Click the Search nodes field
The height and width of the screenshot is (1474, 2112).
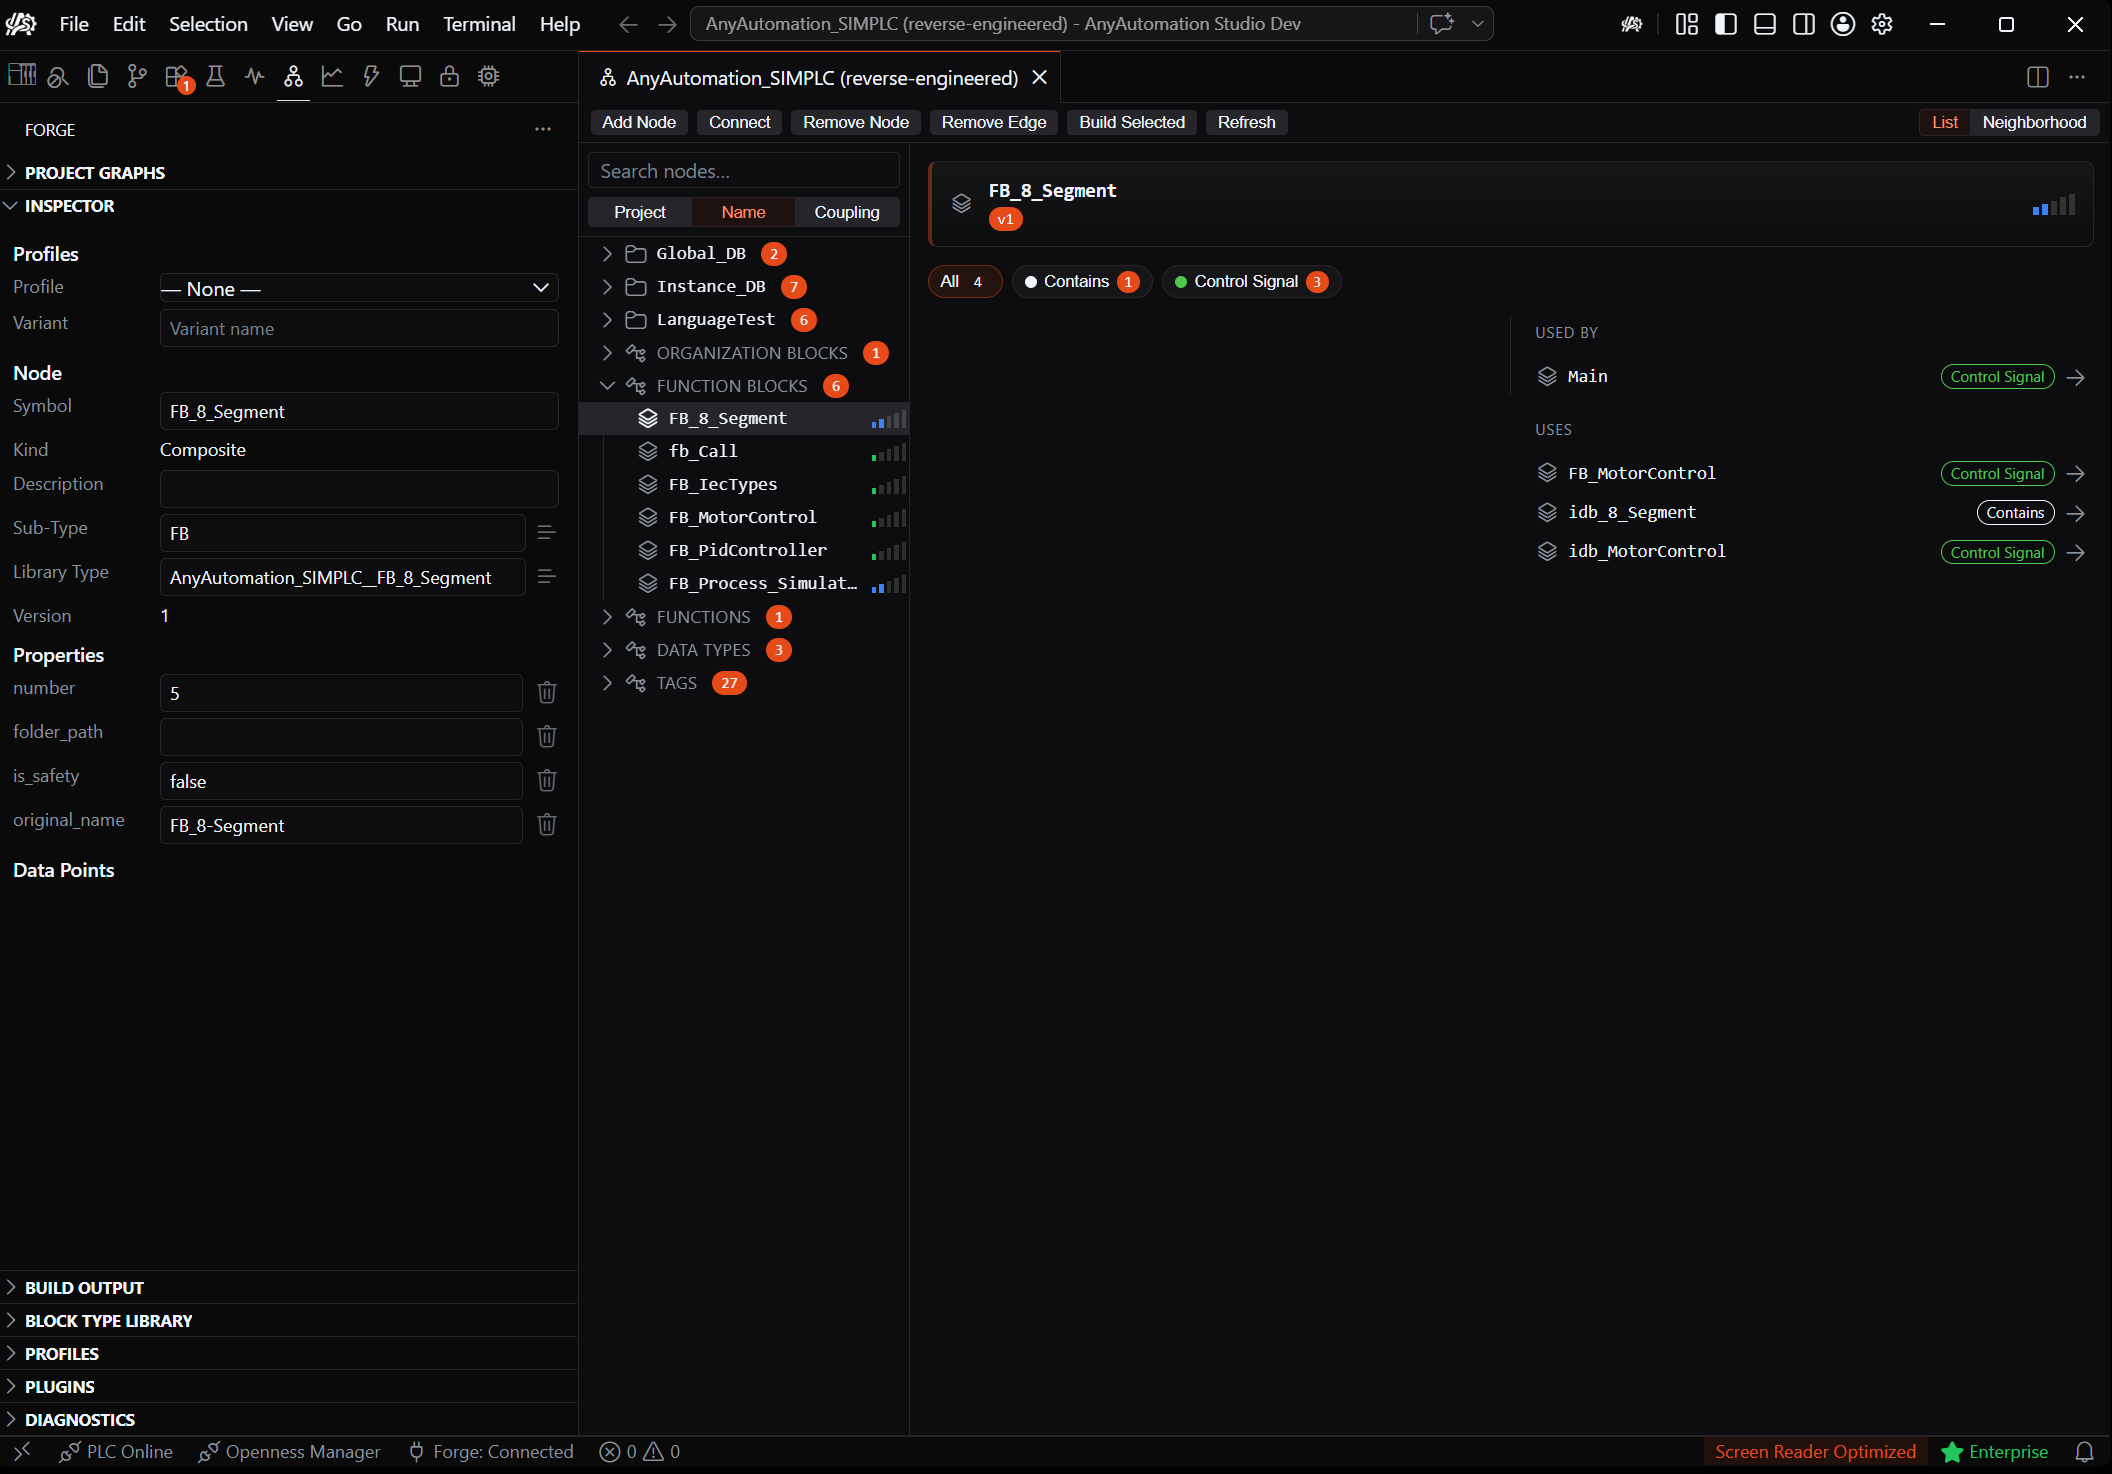click(x=744, y=171)
